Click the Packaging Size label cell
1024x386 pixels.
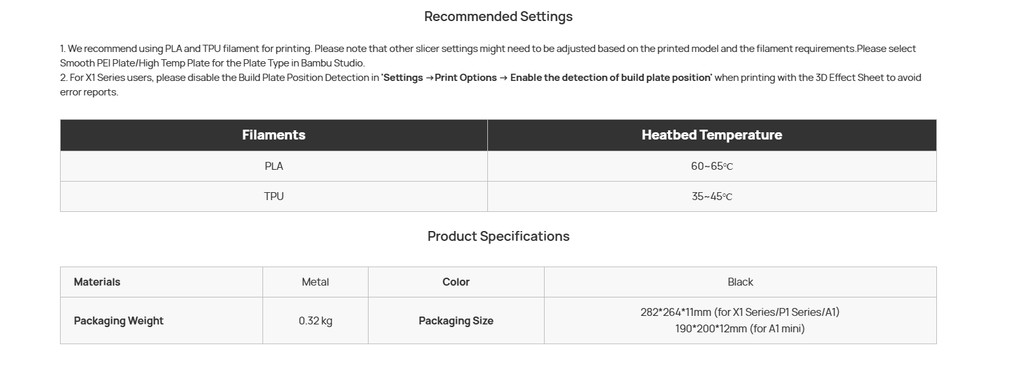(x=456, y=321)
